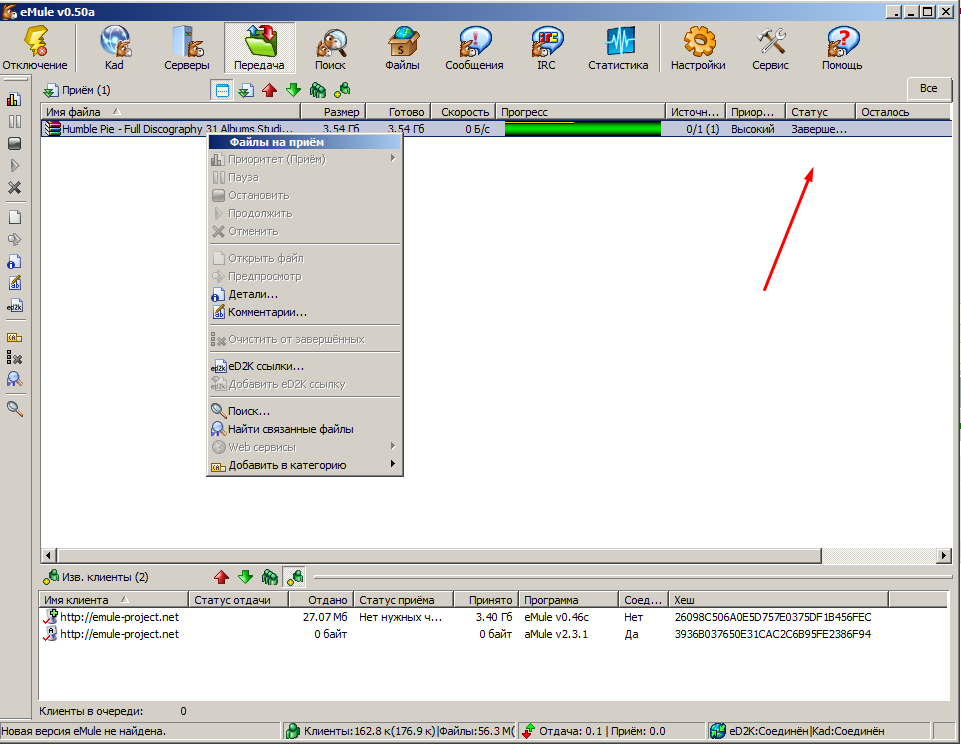Expand Приоритет (Приём) submenu

pyautogui.click(x=305, y=159)
